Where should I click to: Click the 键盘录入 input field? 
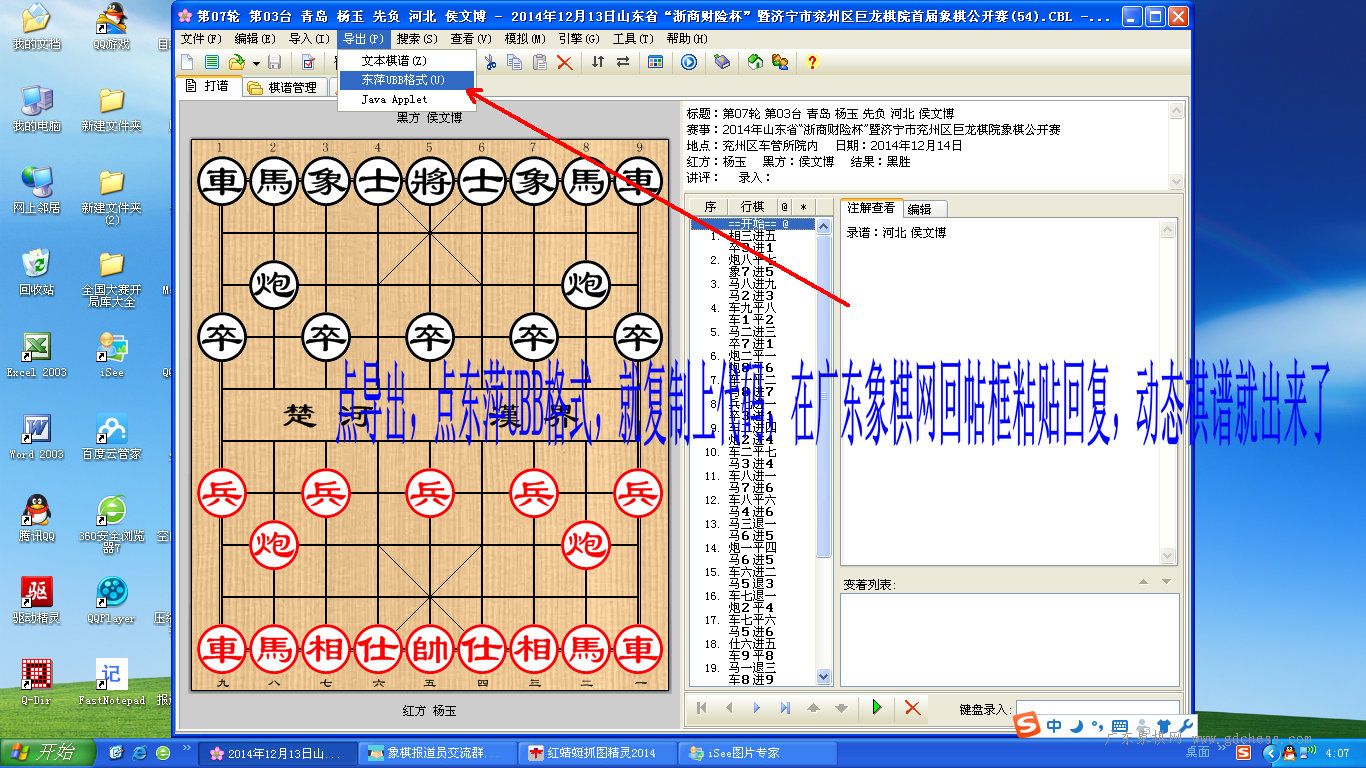[1098, 707]
